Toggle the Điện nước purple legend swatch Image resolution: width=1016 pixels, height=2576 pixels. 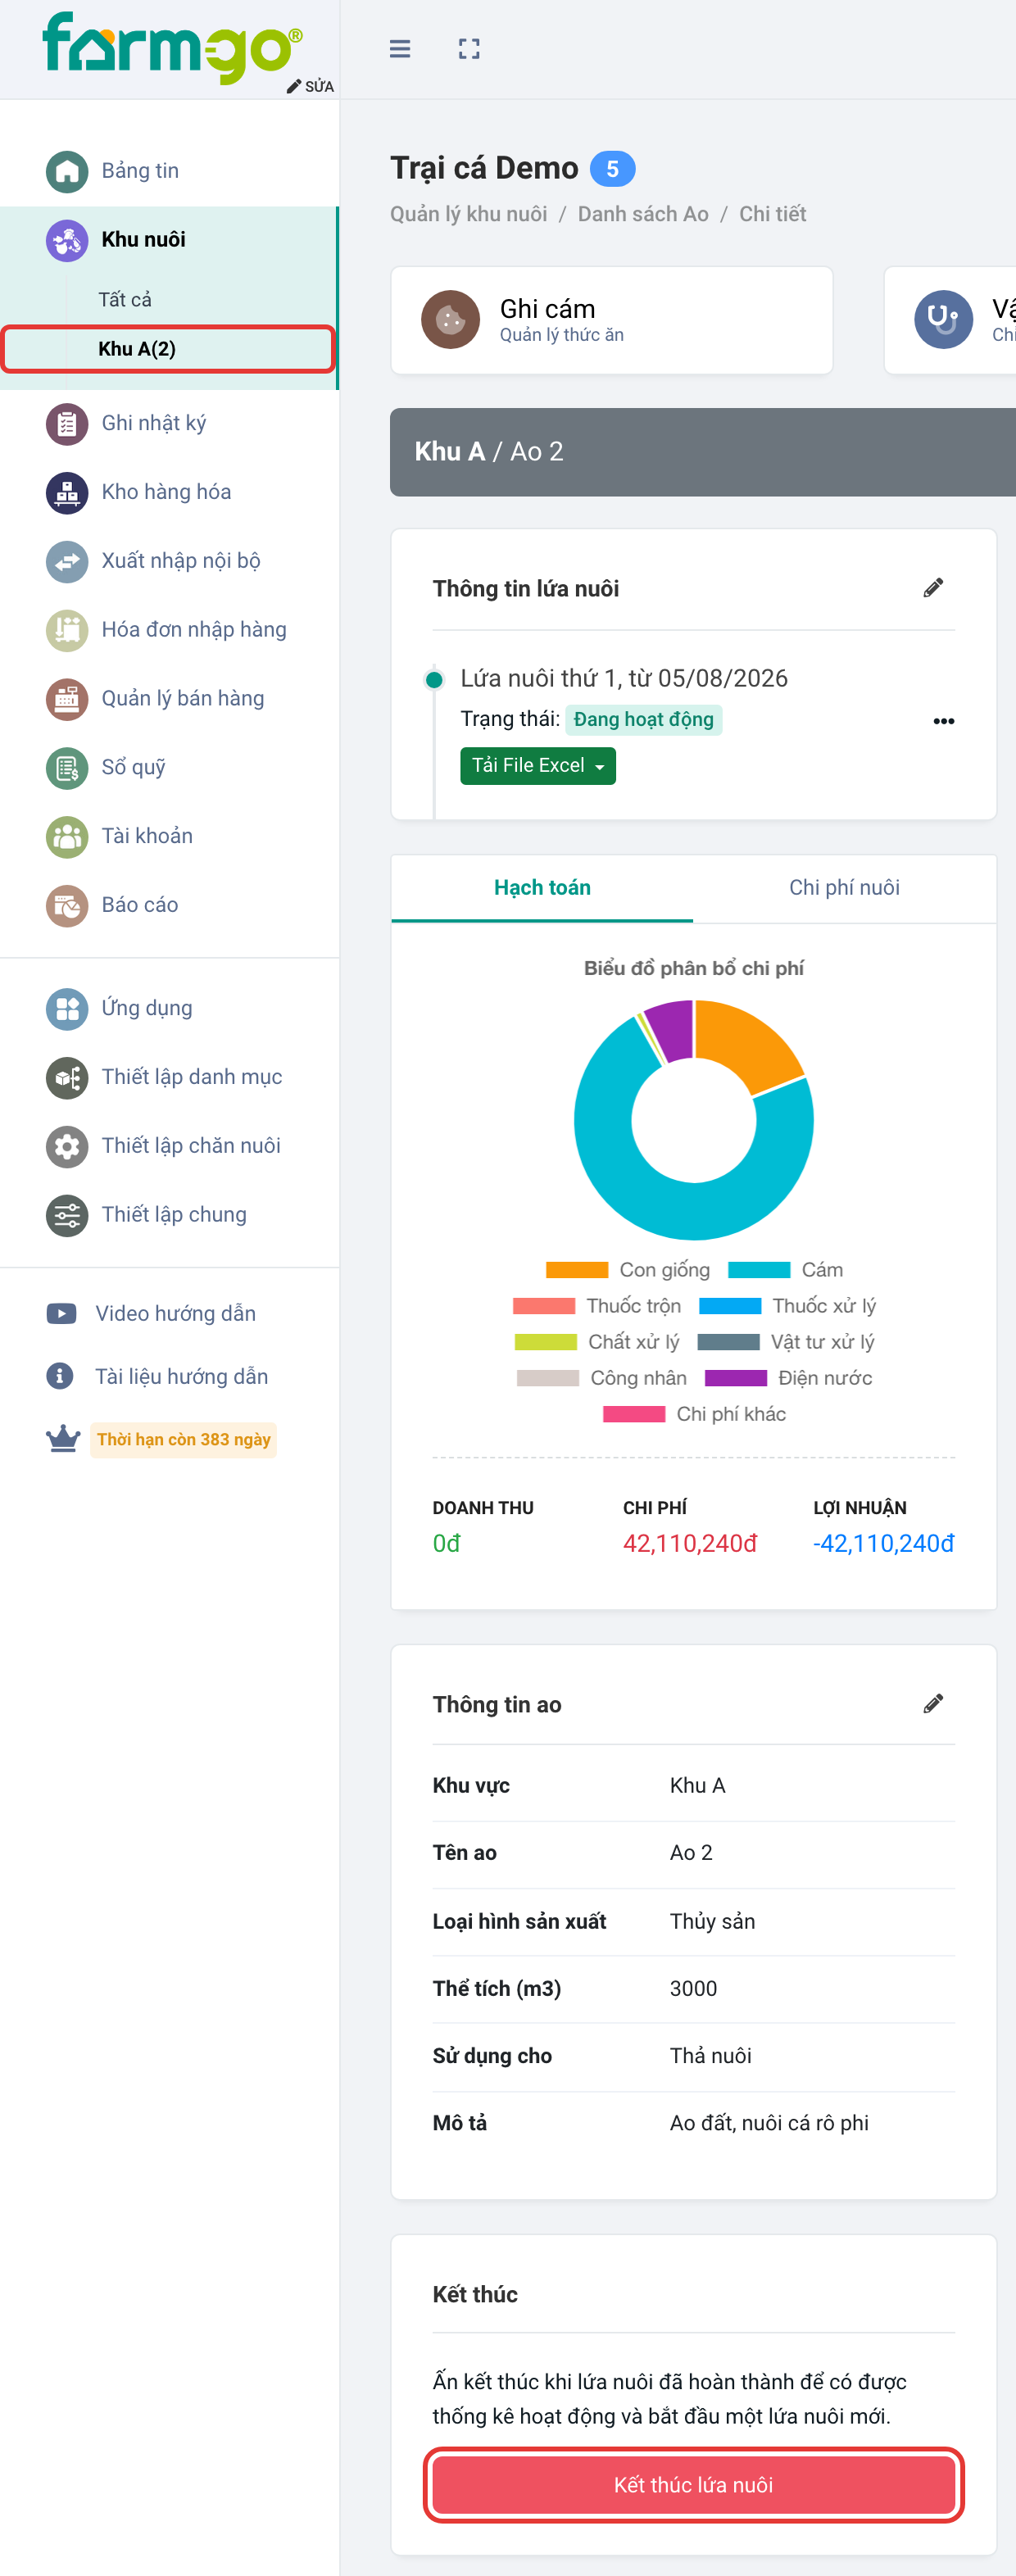coord(736,1378)
